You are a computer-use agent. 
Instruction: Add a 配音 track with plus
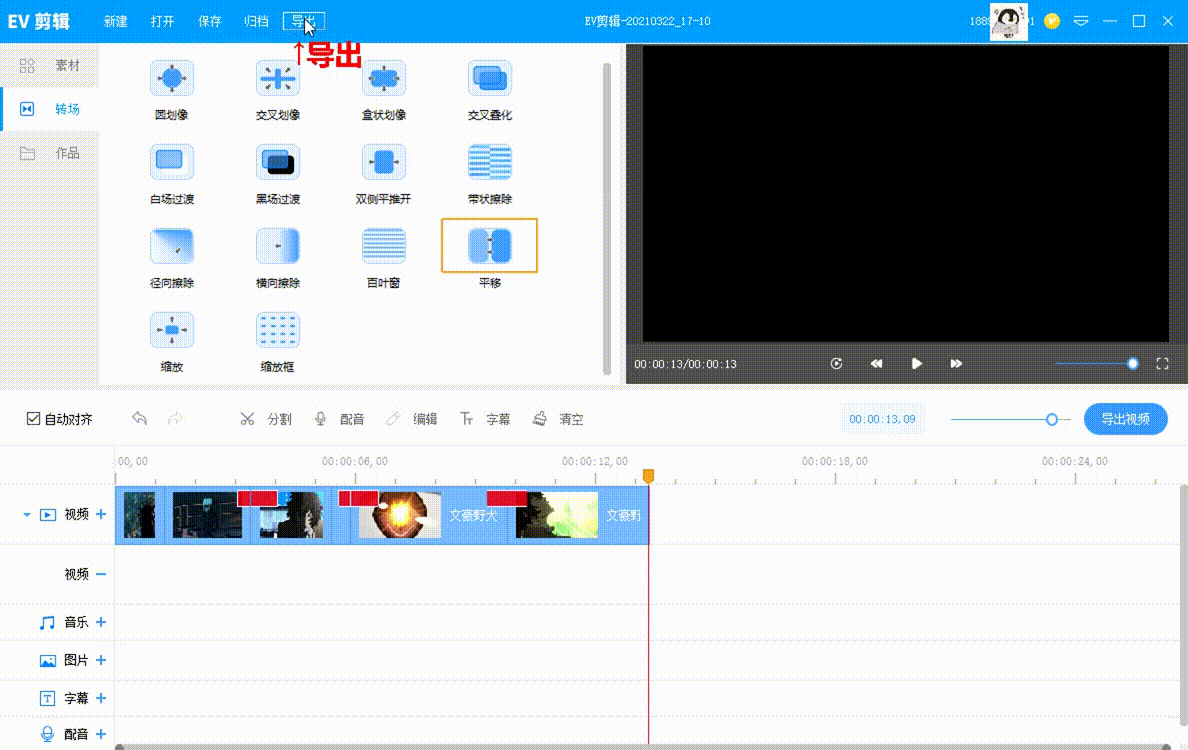(x=101, y=734)
